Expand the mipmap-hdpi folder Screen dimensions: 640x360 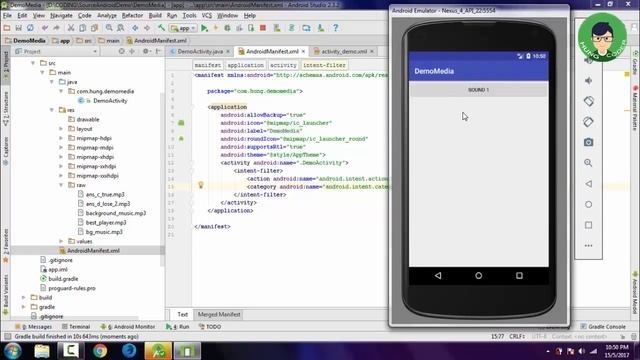coord(61,138)
